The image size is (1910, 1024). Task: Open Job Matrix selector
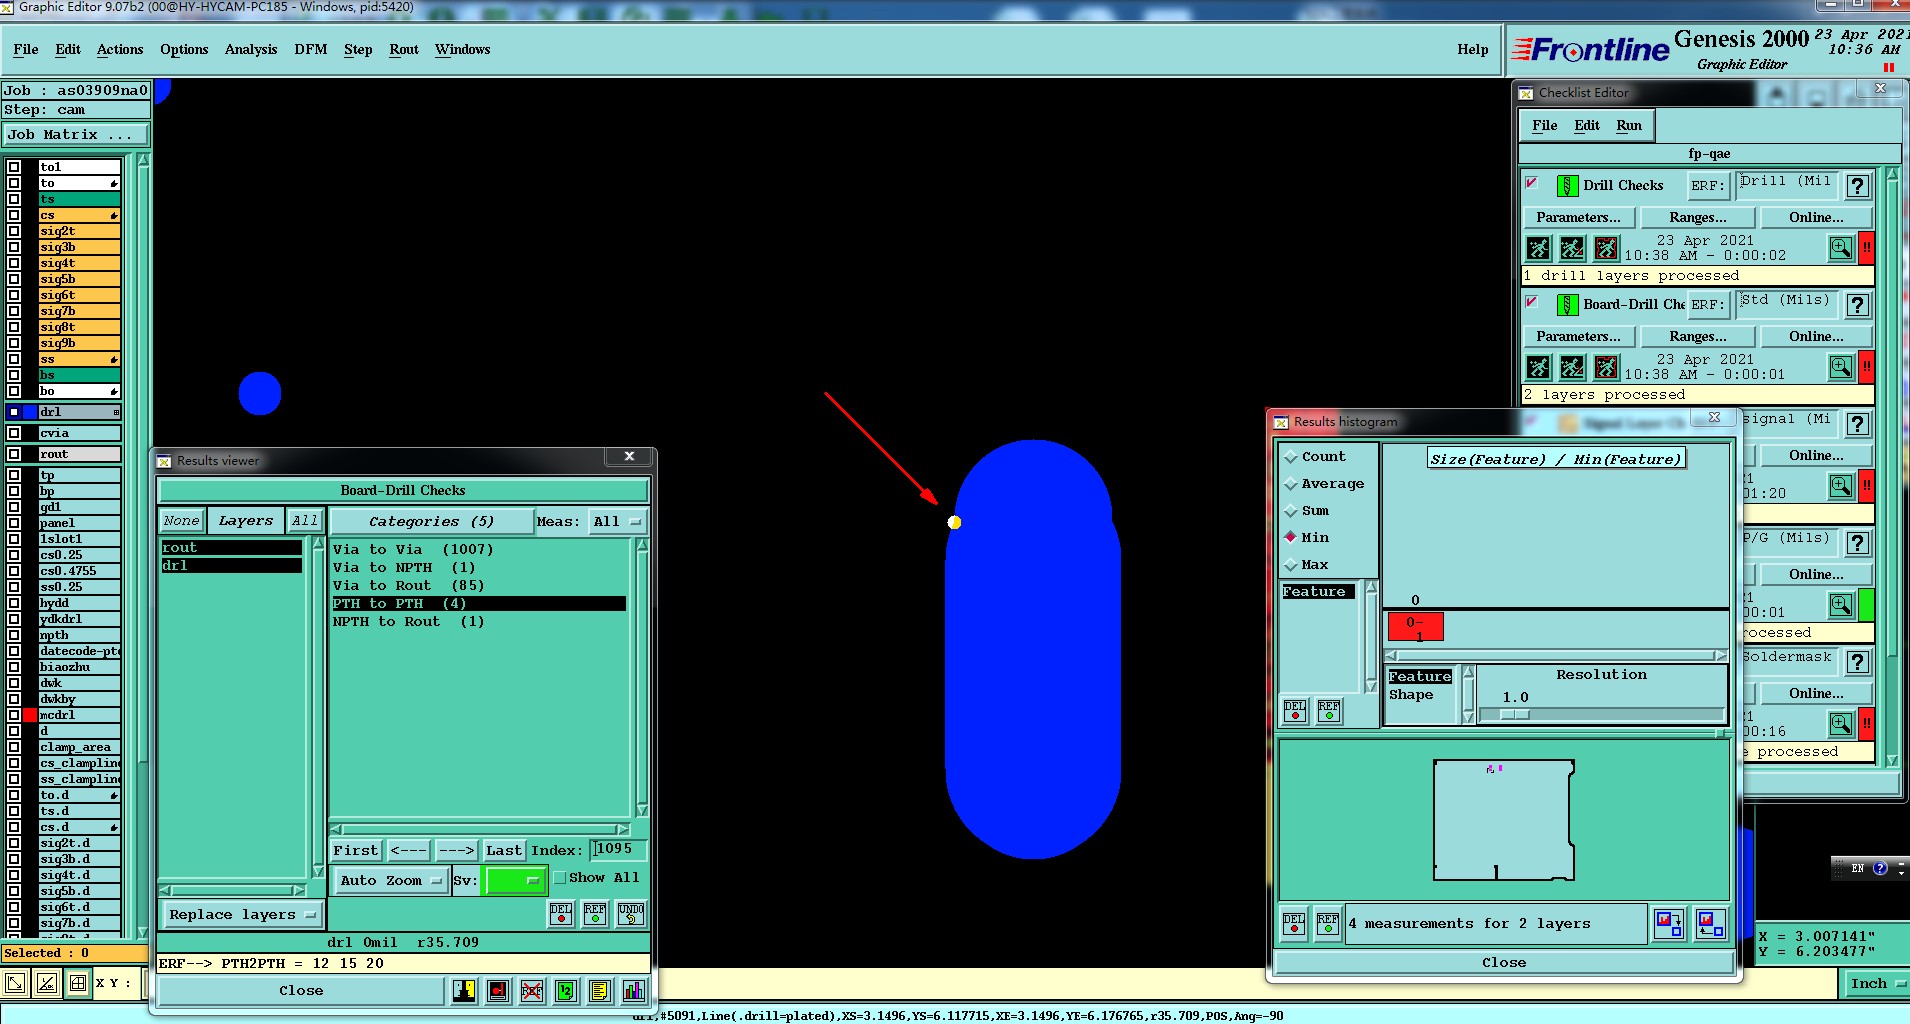(76, 134)
